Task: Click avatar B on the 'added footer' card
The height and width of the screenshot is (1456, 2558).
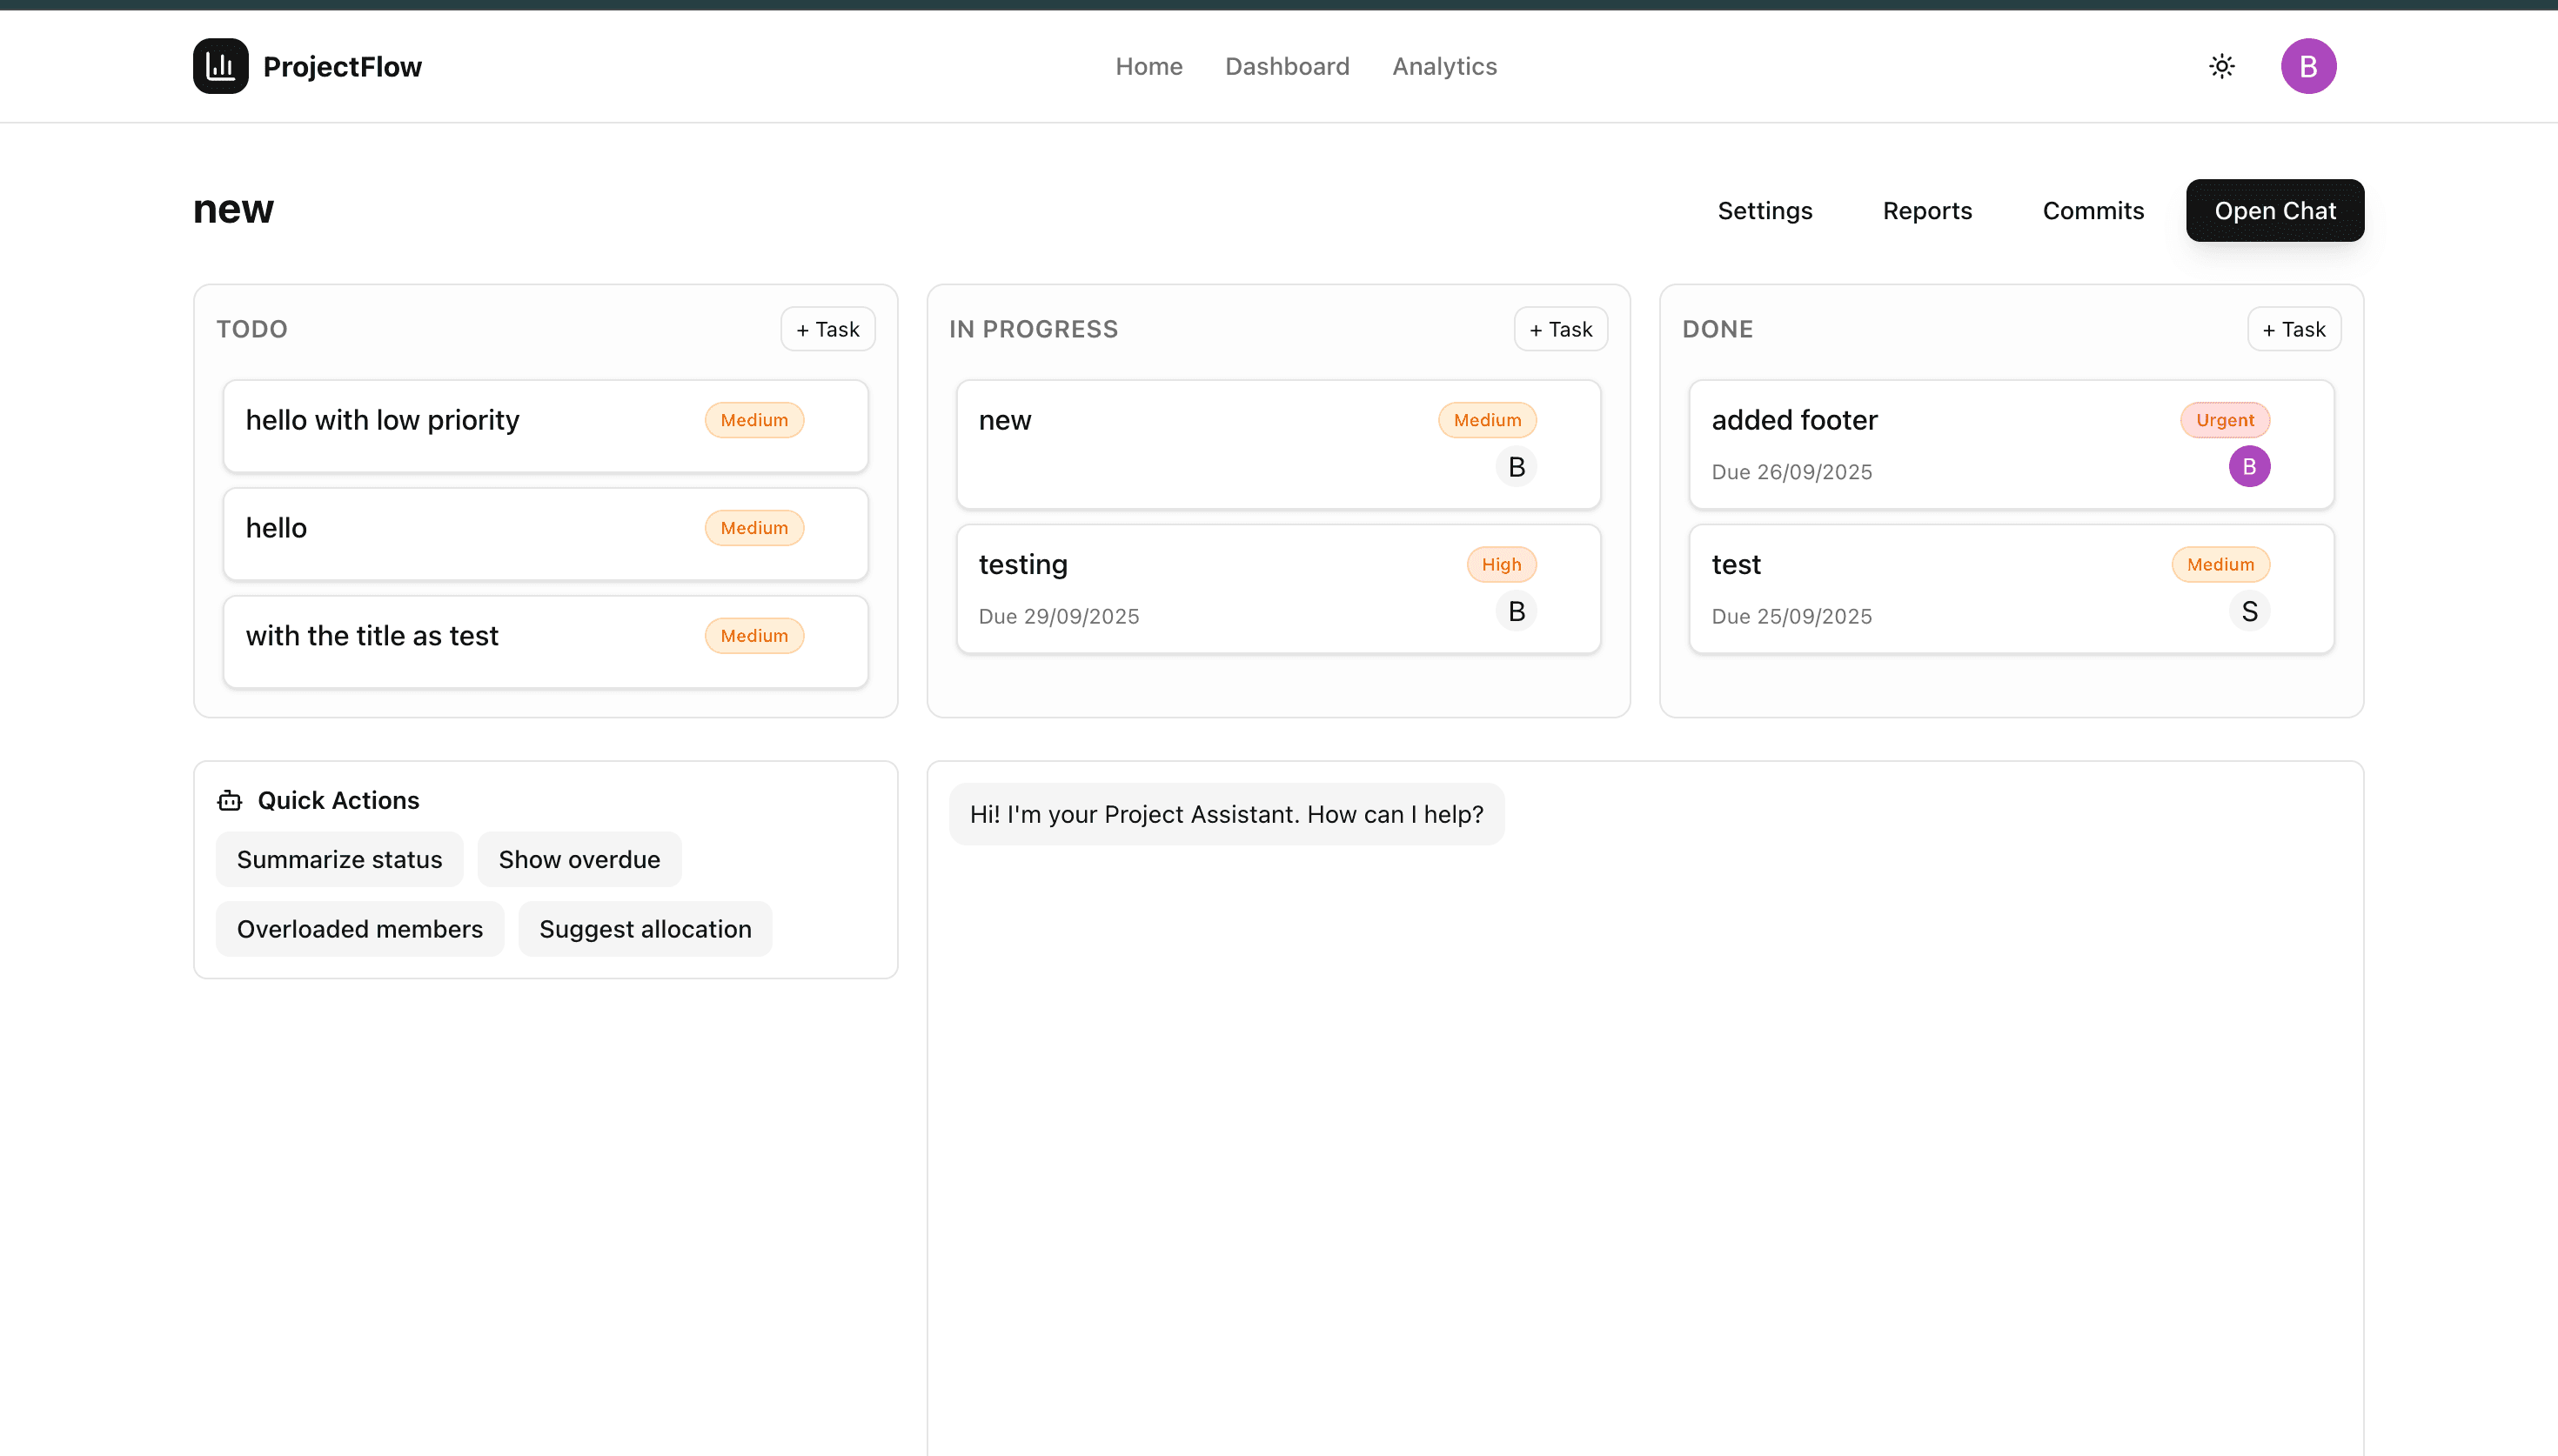Action: (x=2249, y=466)
